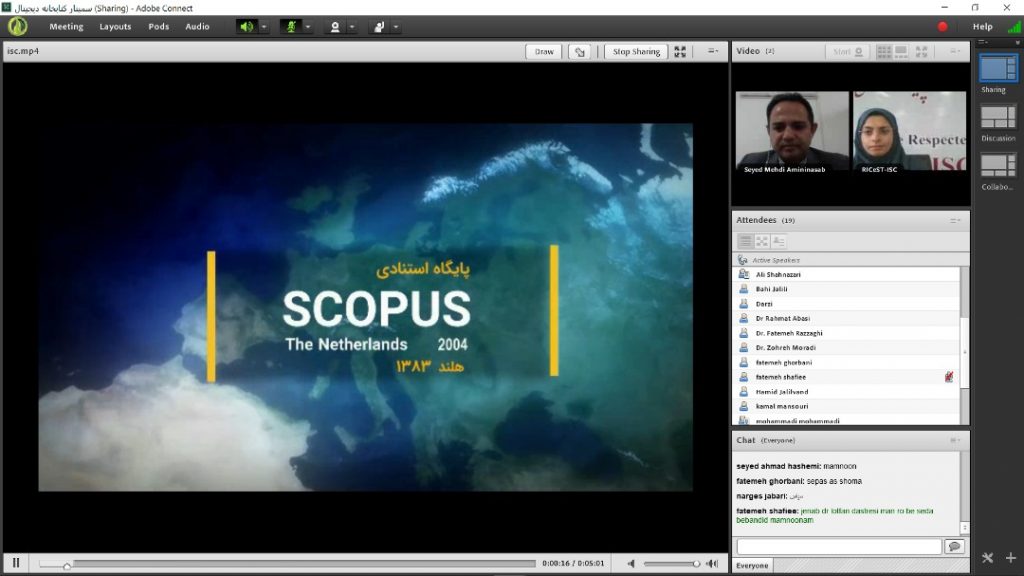Open the Attendees pod options menu icon

[955, 220]
